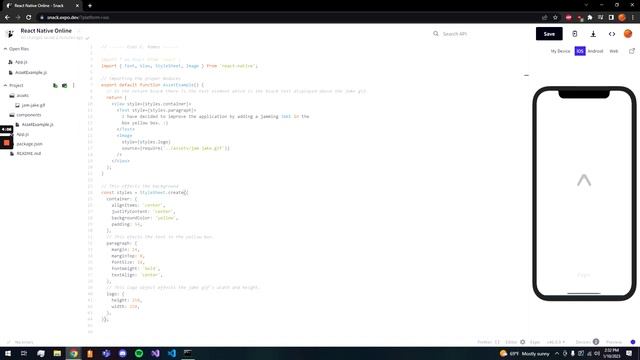
Task: Open a new browser tab
Action: (x=90, y=6)
